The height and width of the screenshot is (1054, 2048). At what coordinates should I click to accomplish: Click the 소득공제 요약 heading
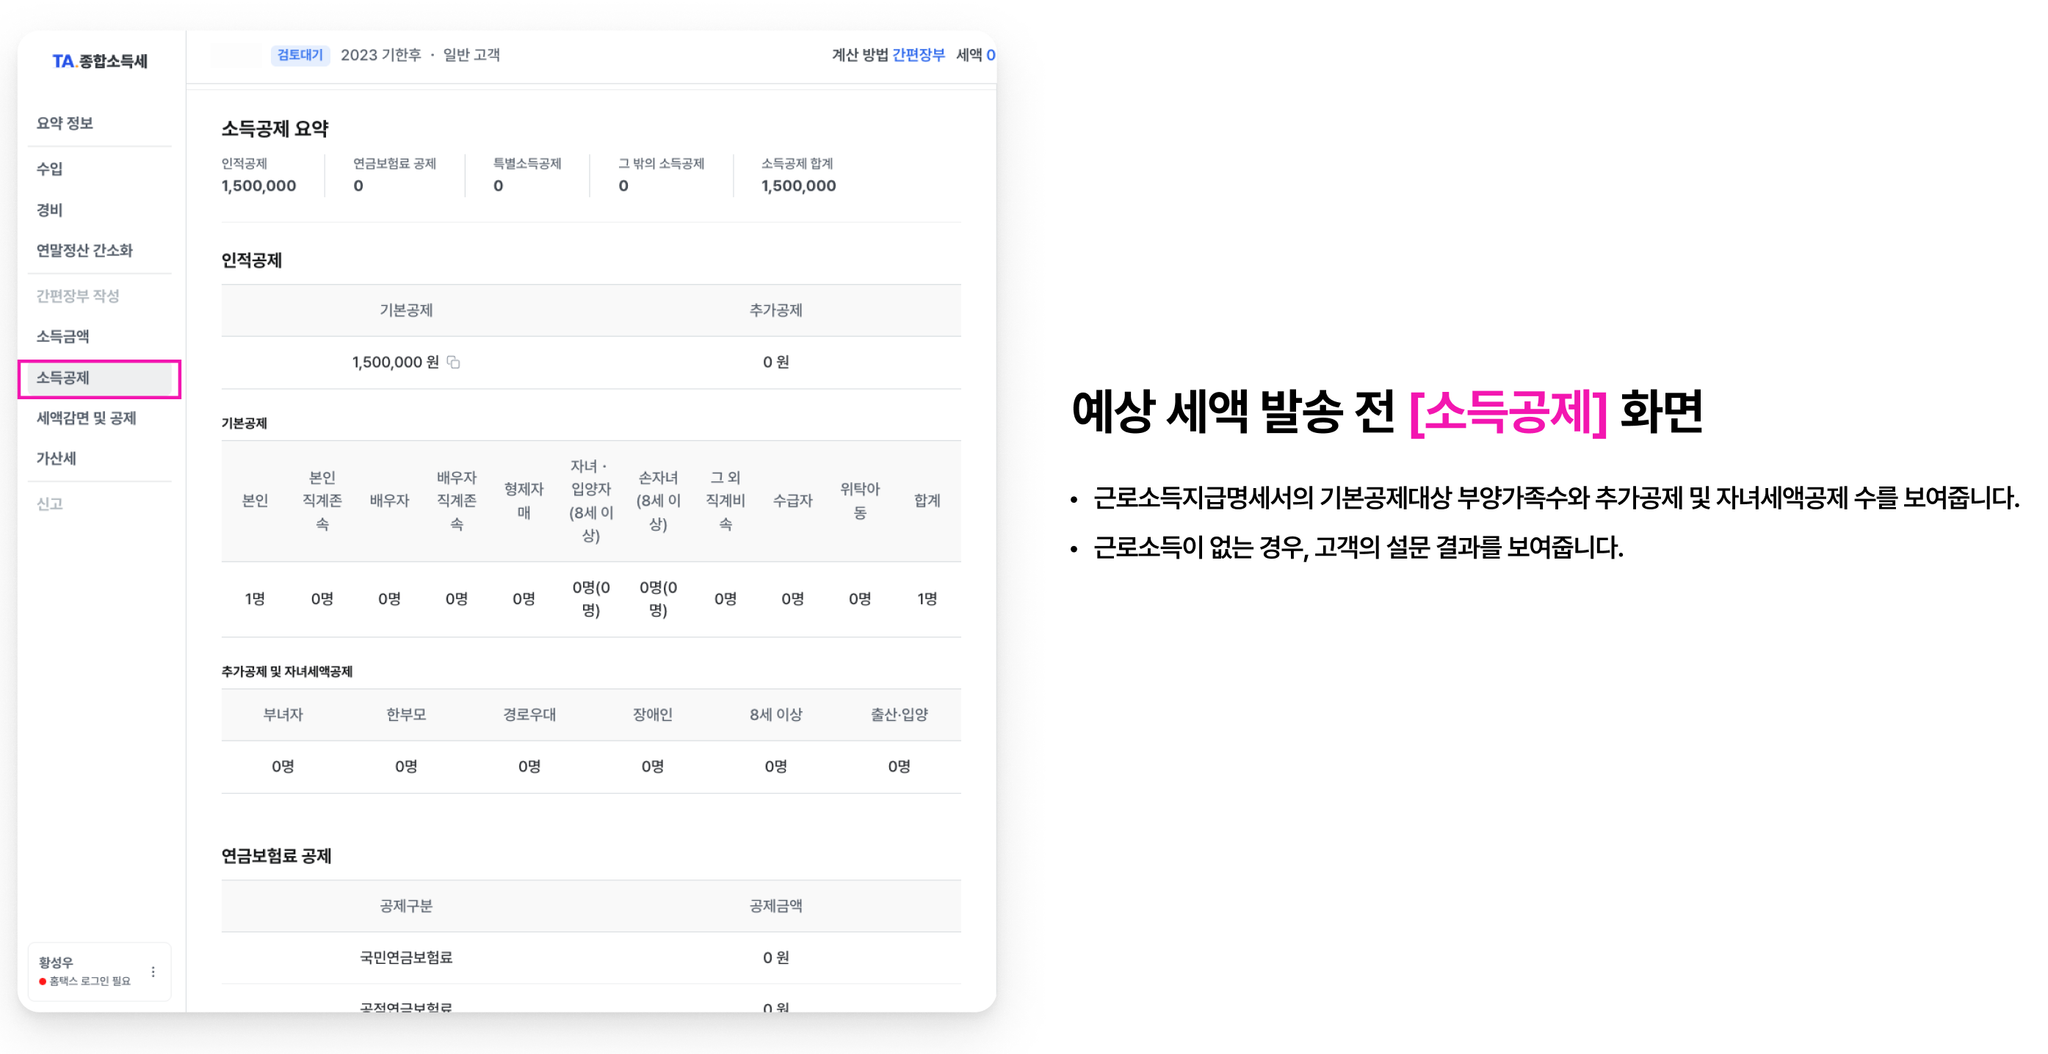(x=275, y=129)
